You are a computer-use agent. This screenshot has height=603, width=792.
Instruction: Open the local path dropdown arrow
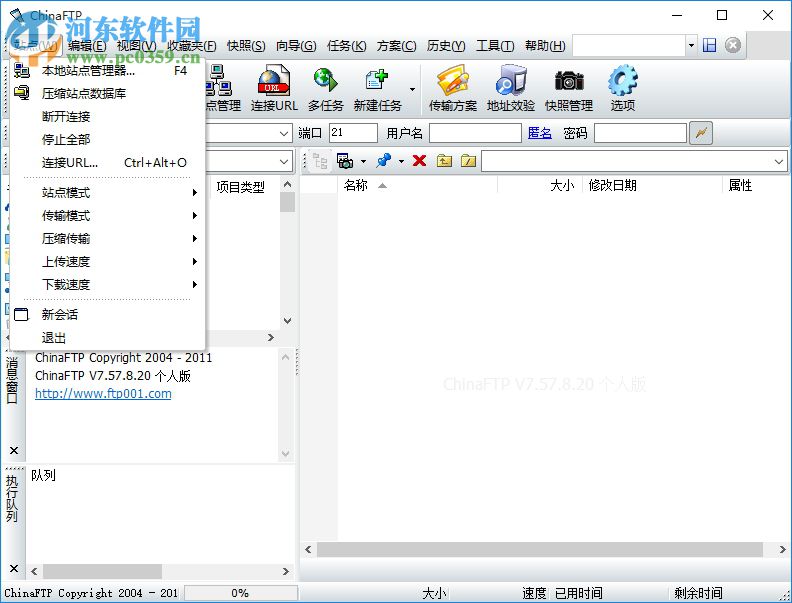pos(284,162)
